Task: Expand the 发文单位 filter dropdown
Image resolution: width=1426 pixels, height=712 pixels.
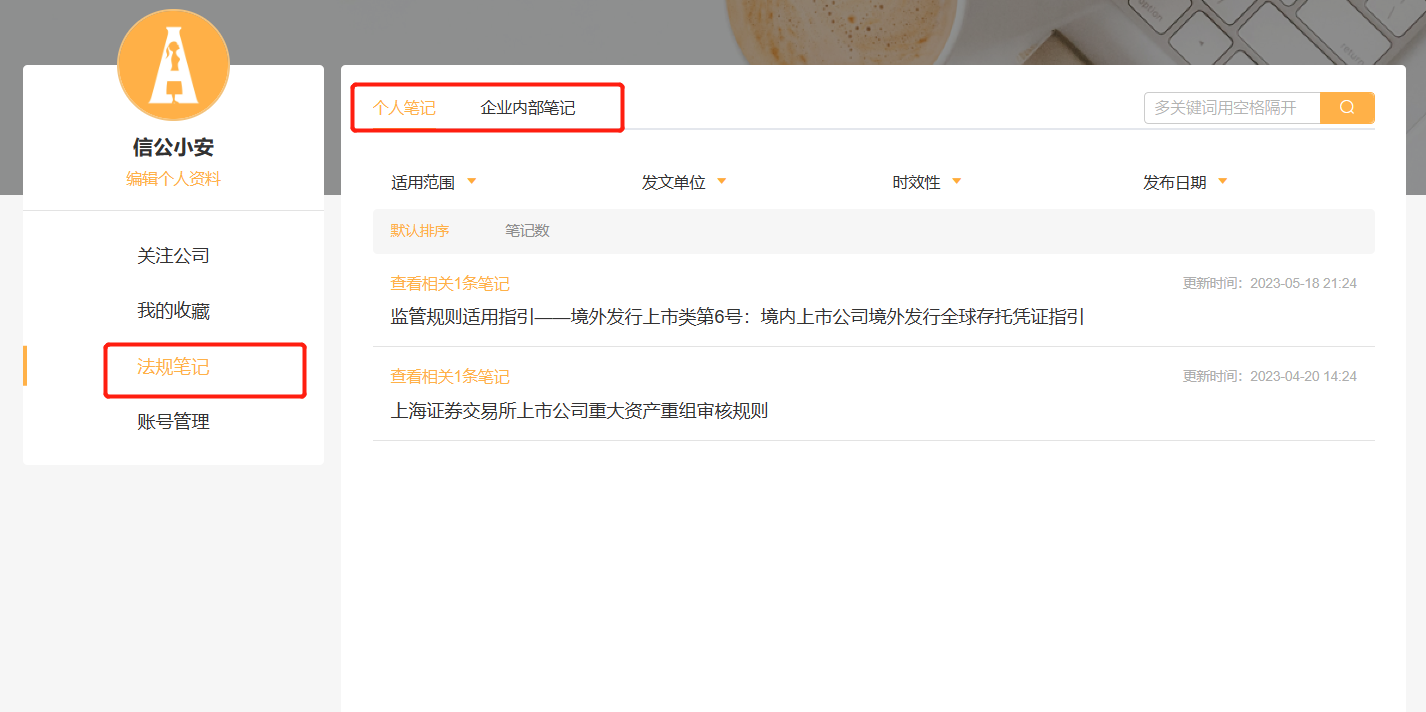Action: (685, 183)
